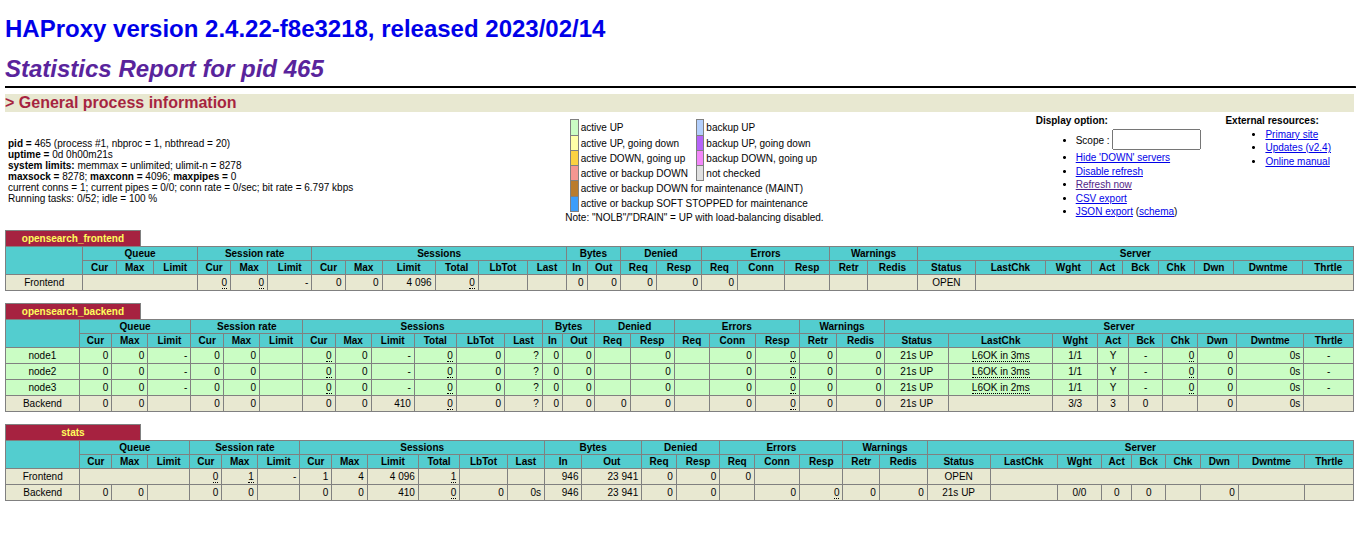This screenshot has height=534, width=1357.
Task: Select the opensearch_frontend section header
Action: click(73, 238)
